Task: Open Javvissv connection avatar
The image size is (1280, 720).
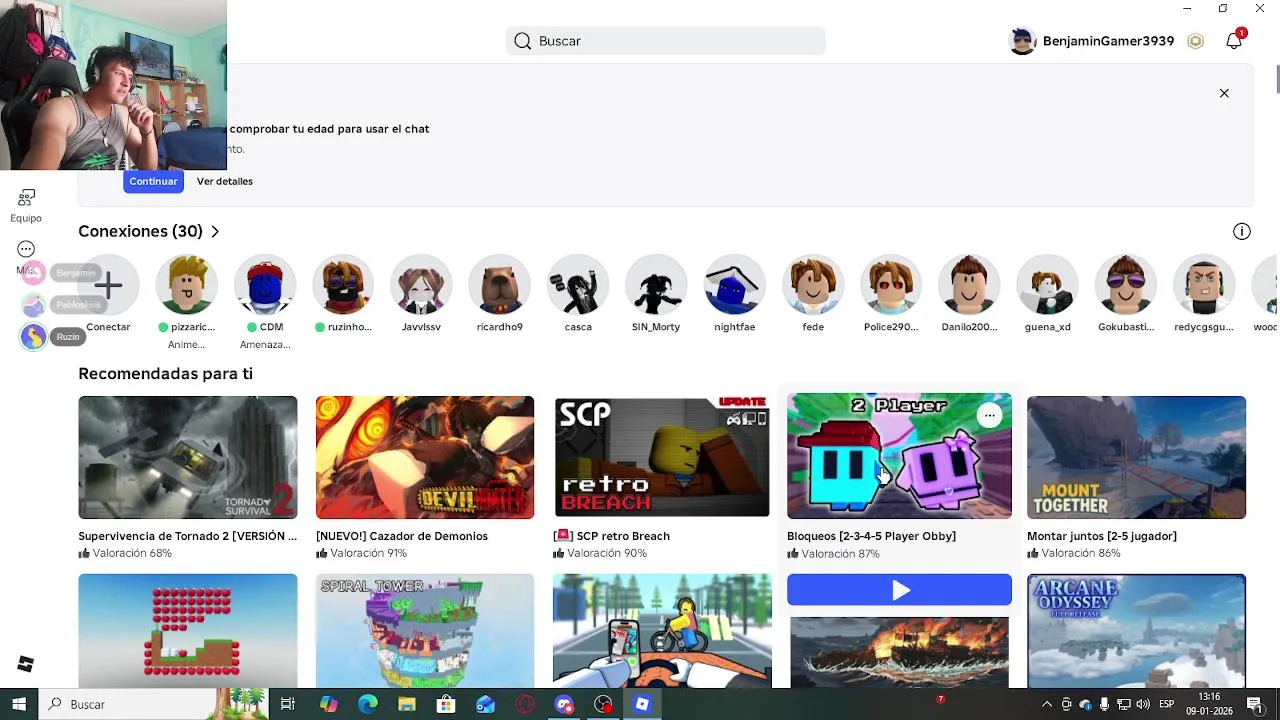Action: 421,286
